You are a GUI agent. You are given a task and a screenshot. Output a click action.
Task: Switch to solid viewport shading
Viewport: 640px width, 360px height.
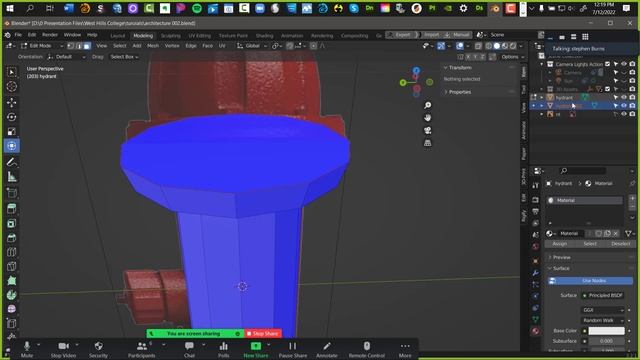click(497, 46)
